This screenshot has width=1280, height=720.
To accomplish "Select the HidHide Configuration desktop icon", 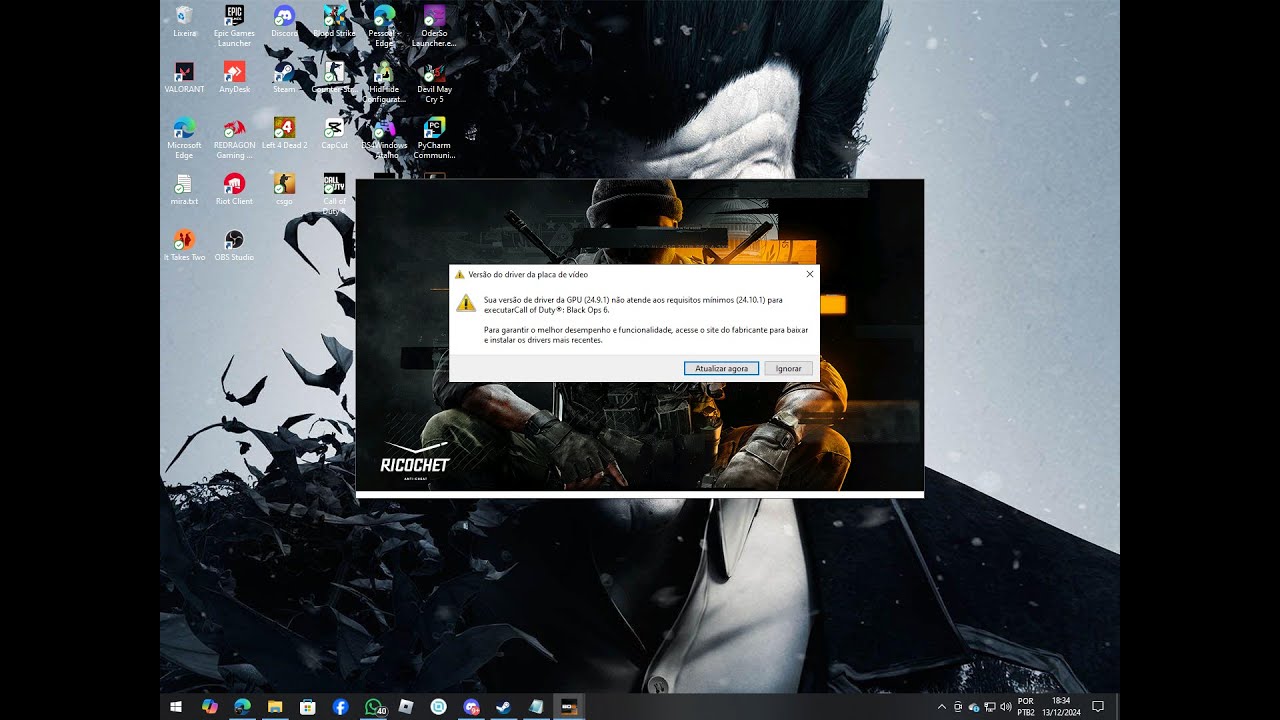I will point(384,82).
